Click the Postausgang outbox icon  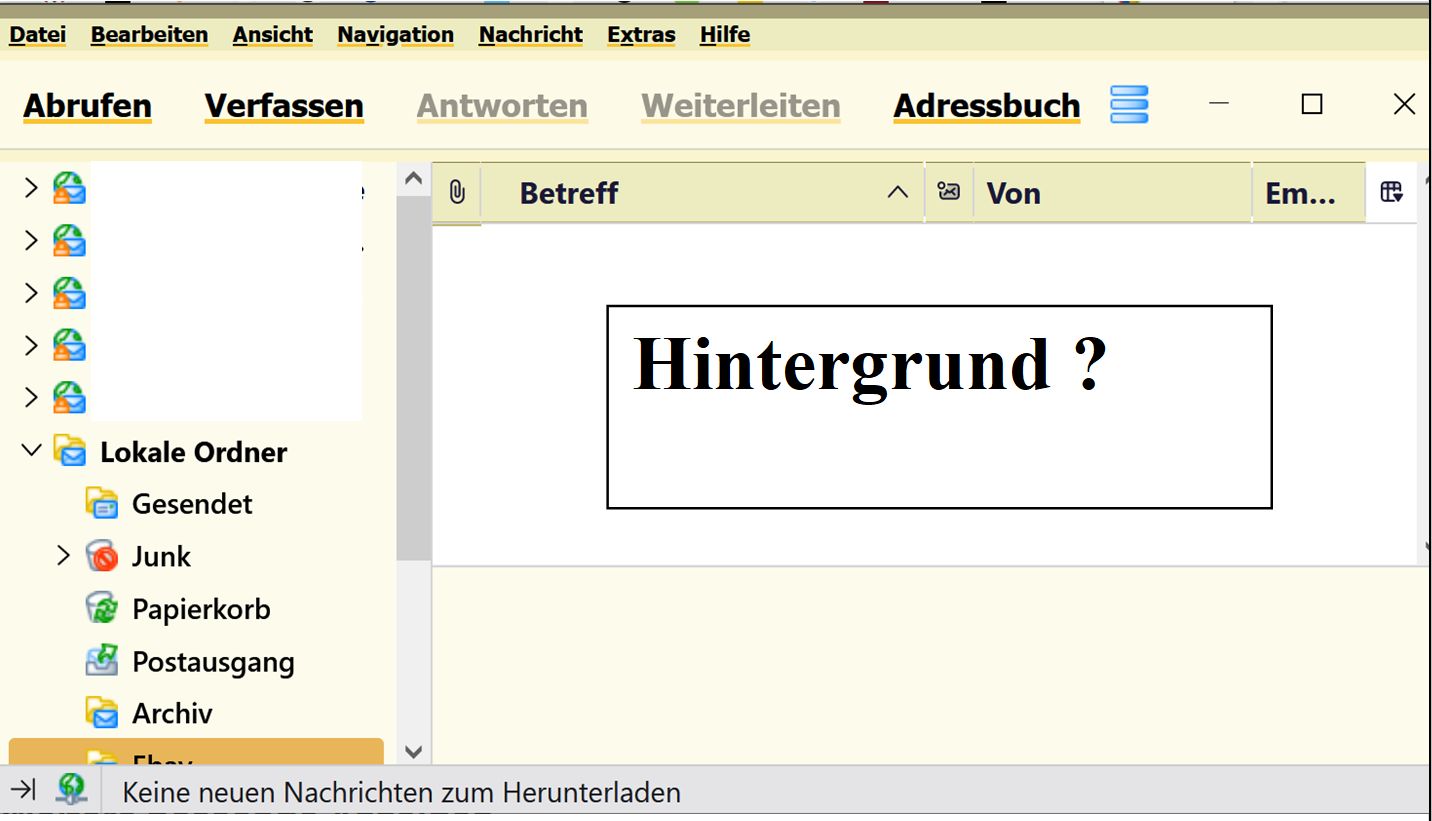point(102,661)
